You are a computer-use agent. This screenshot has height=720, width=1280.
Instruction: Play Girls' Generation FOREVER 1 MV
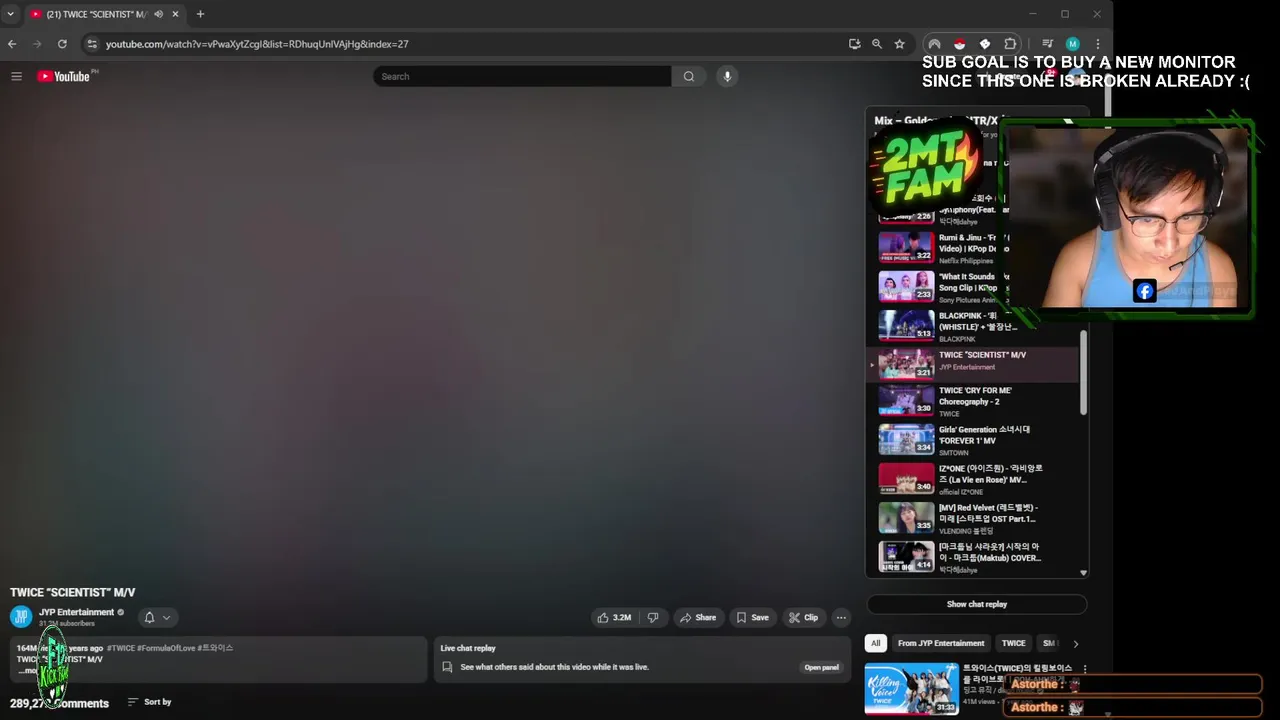tap(973, 442)
